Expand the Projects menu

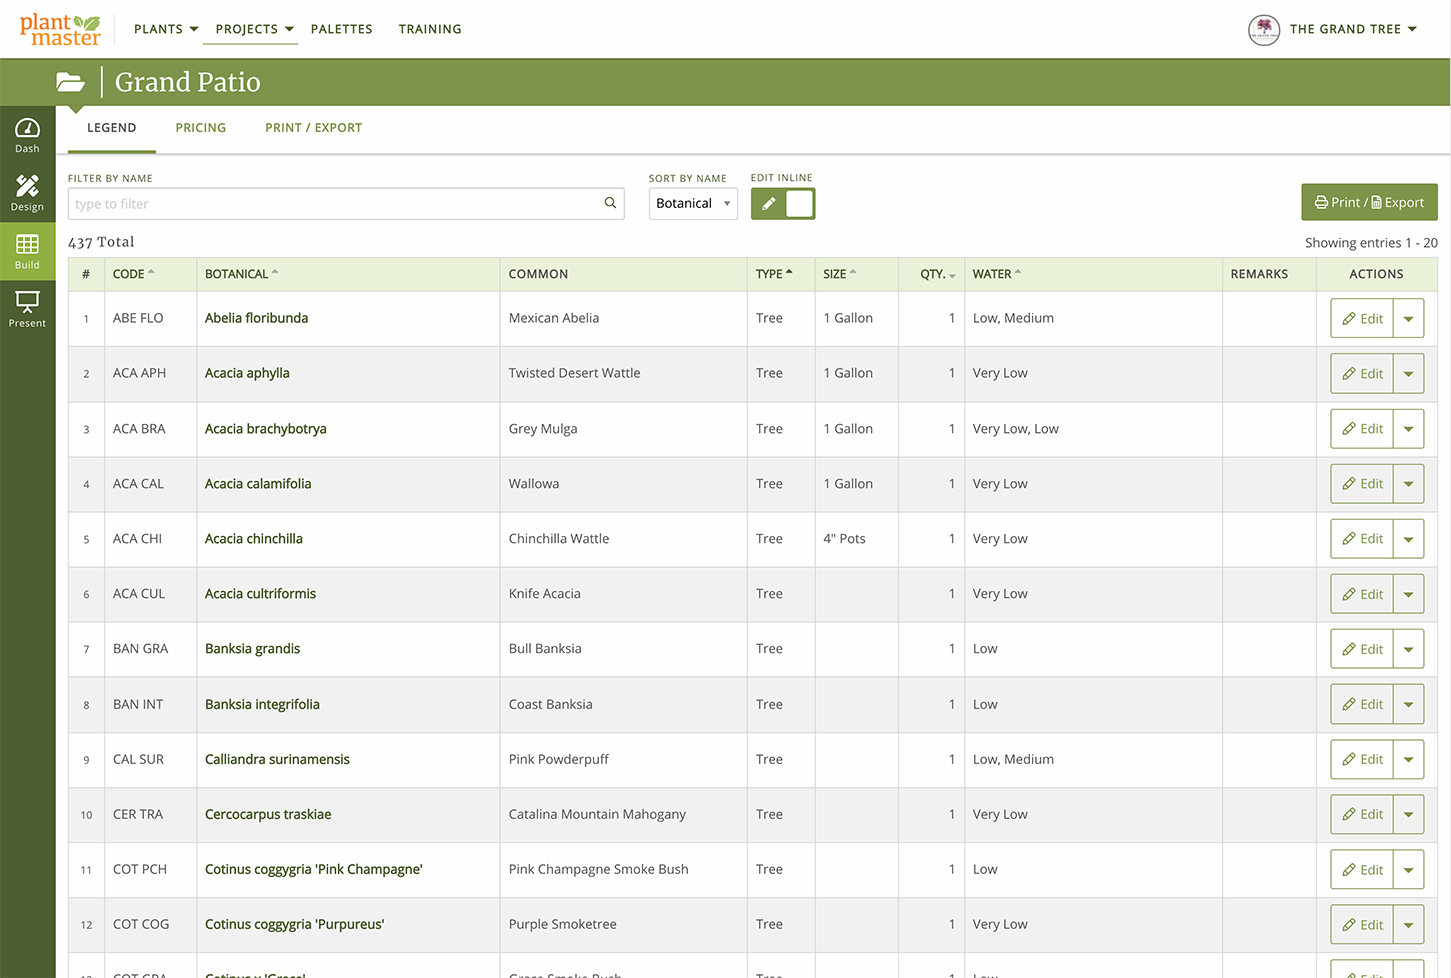255,29
